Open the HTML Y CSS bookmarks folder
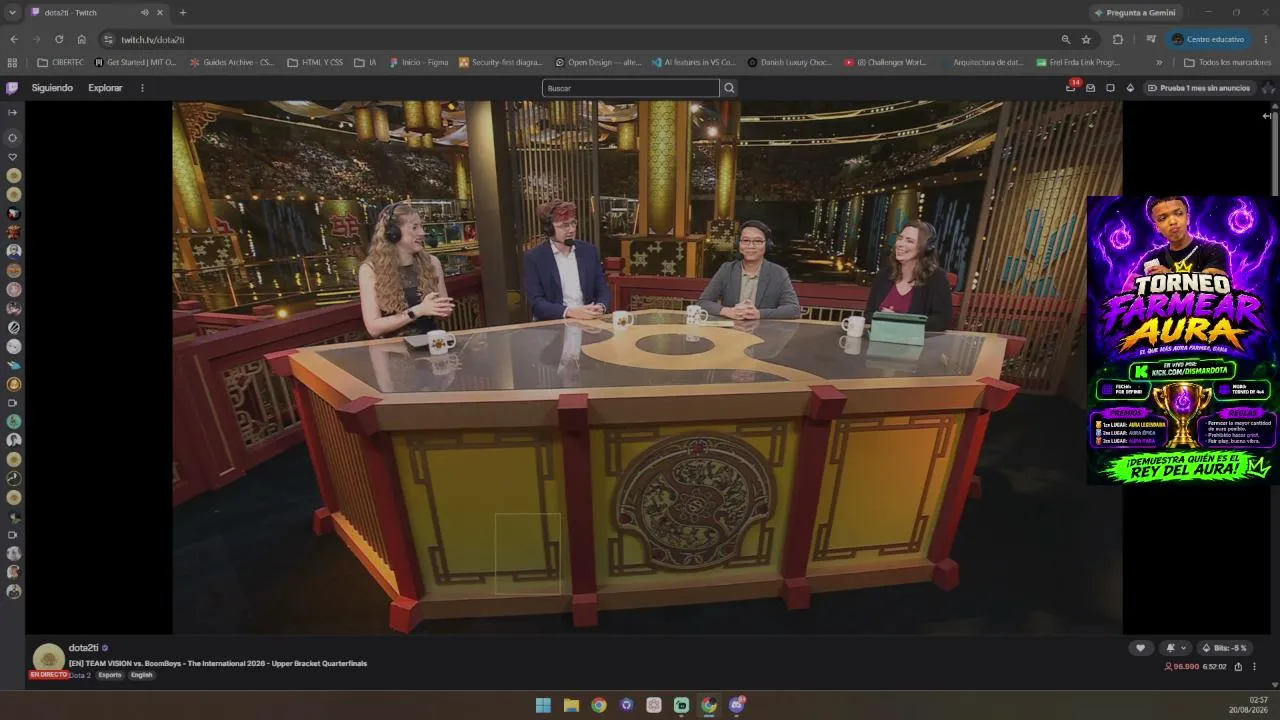The width and height of the screenshot is (1280, 720). 315,62
